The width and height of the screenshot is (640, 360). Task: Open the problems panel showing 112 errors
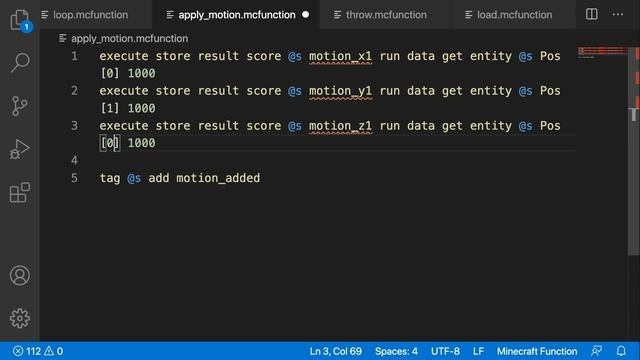(x=38, y=351)
